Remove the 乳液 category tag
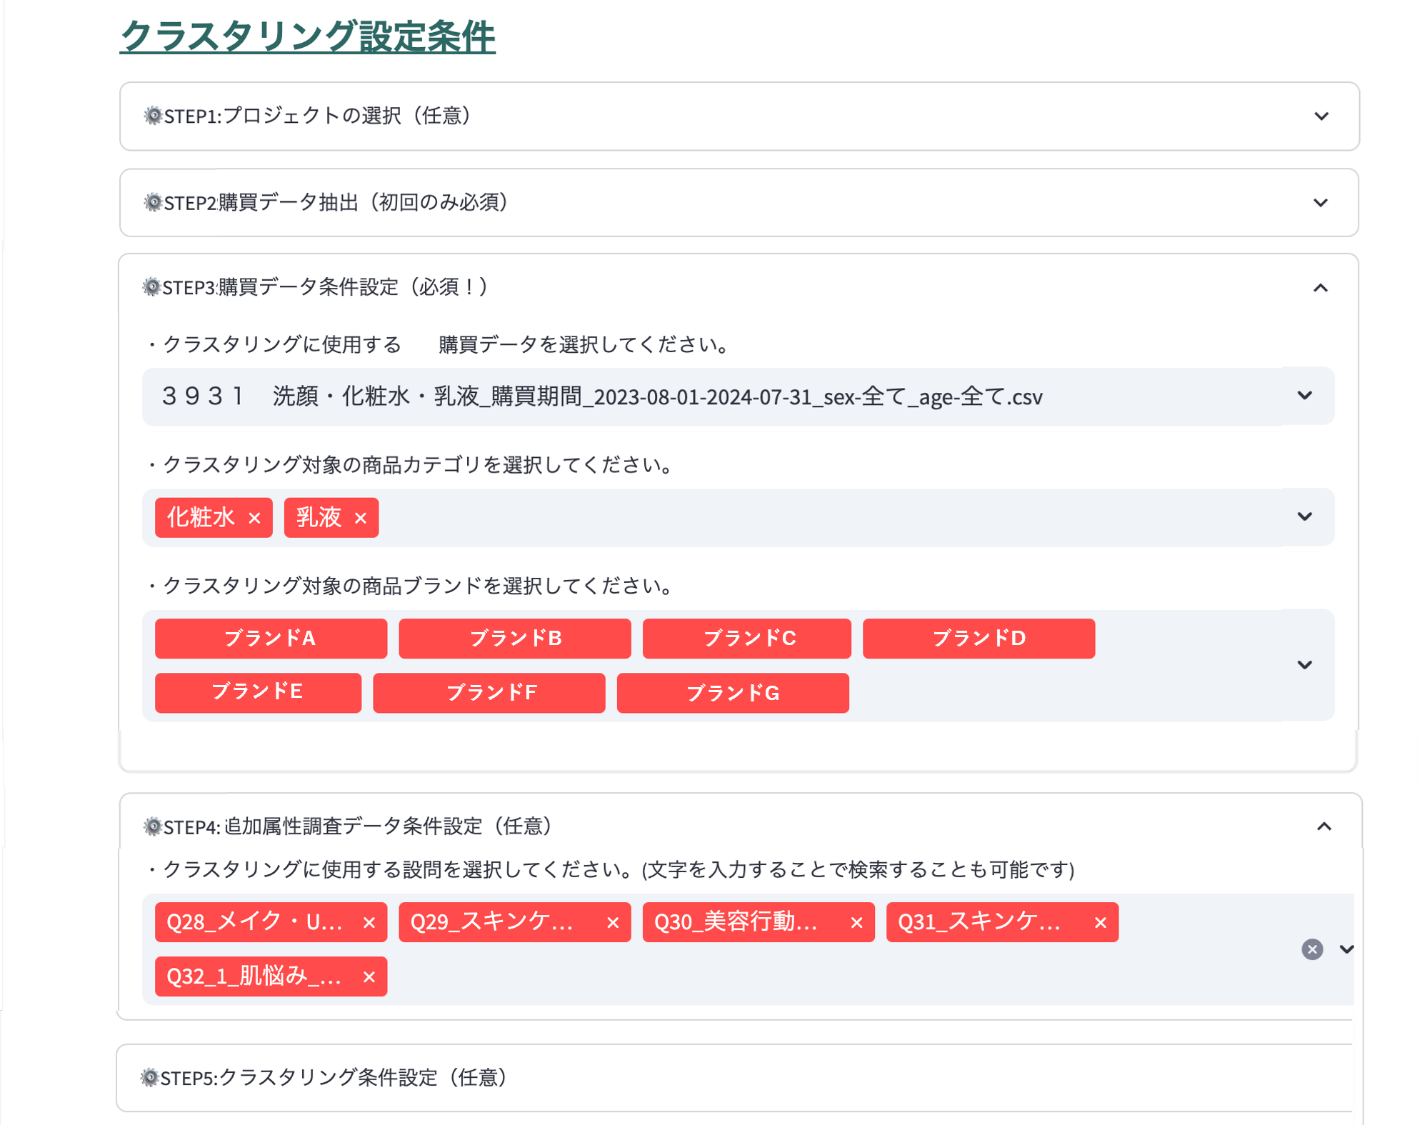The width and height of the screenshot is (1419, 1125). [361, 518]
